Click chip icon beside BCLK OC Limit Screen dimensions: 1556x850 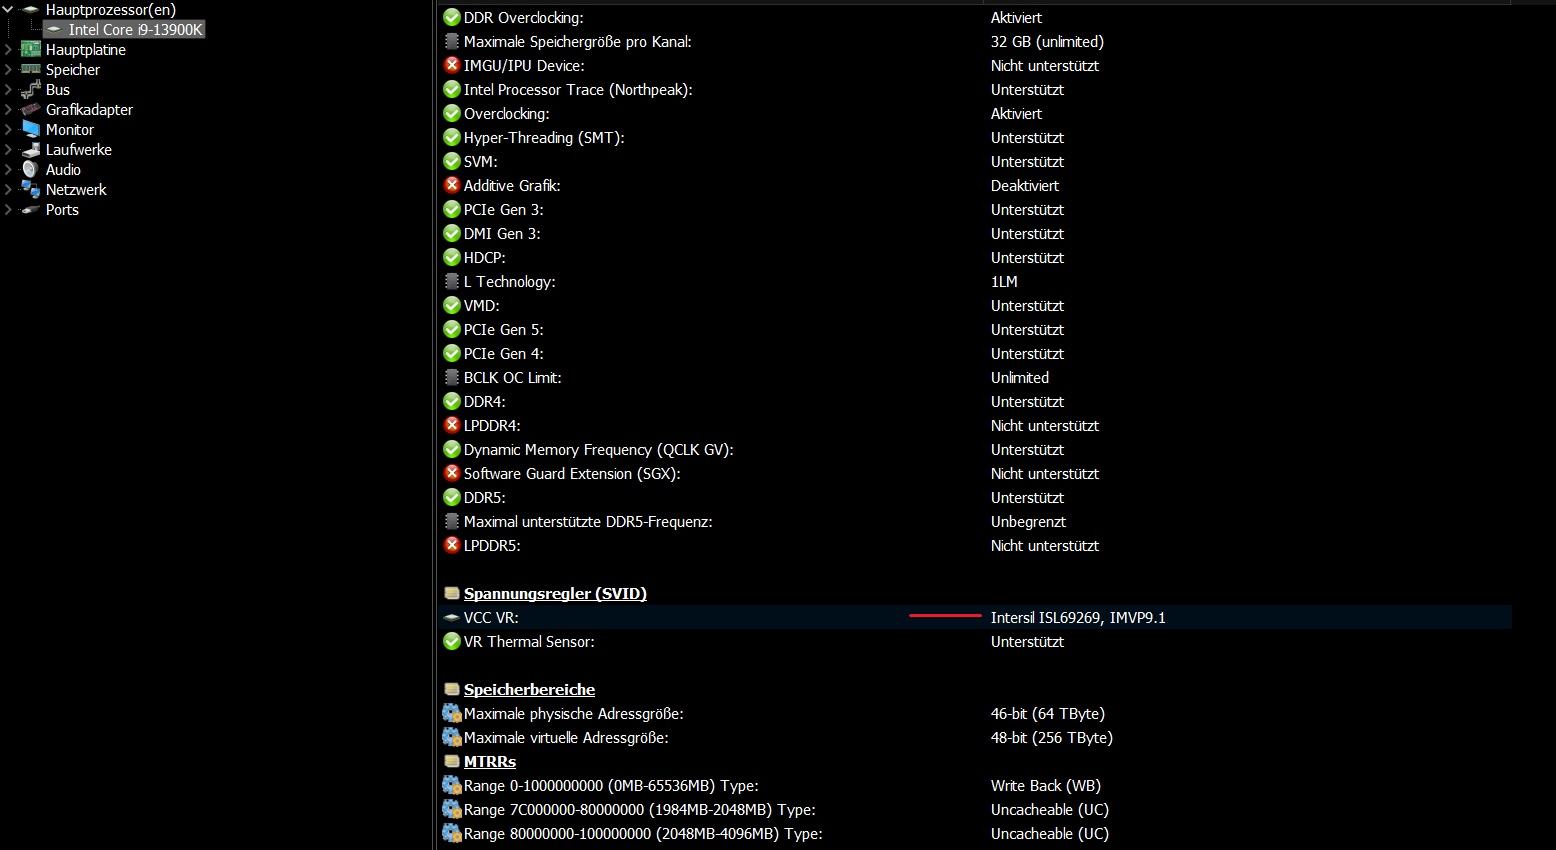click(x=452, y=378)
